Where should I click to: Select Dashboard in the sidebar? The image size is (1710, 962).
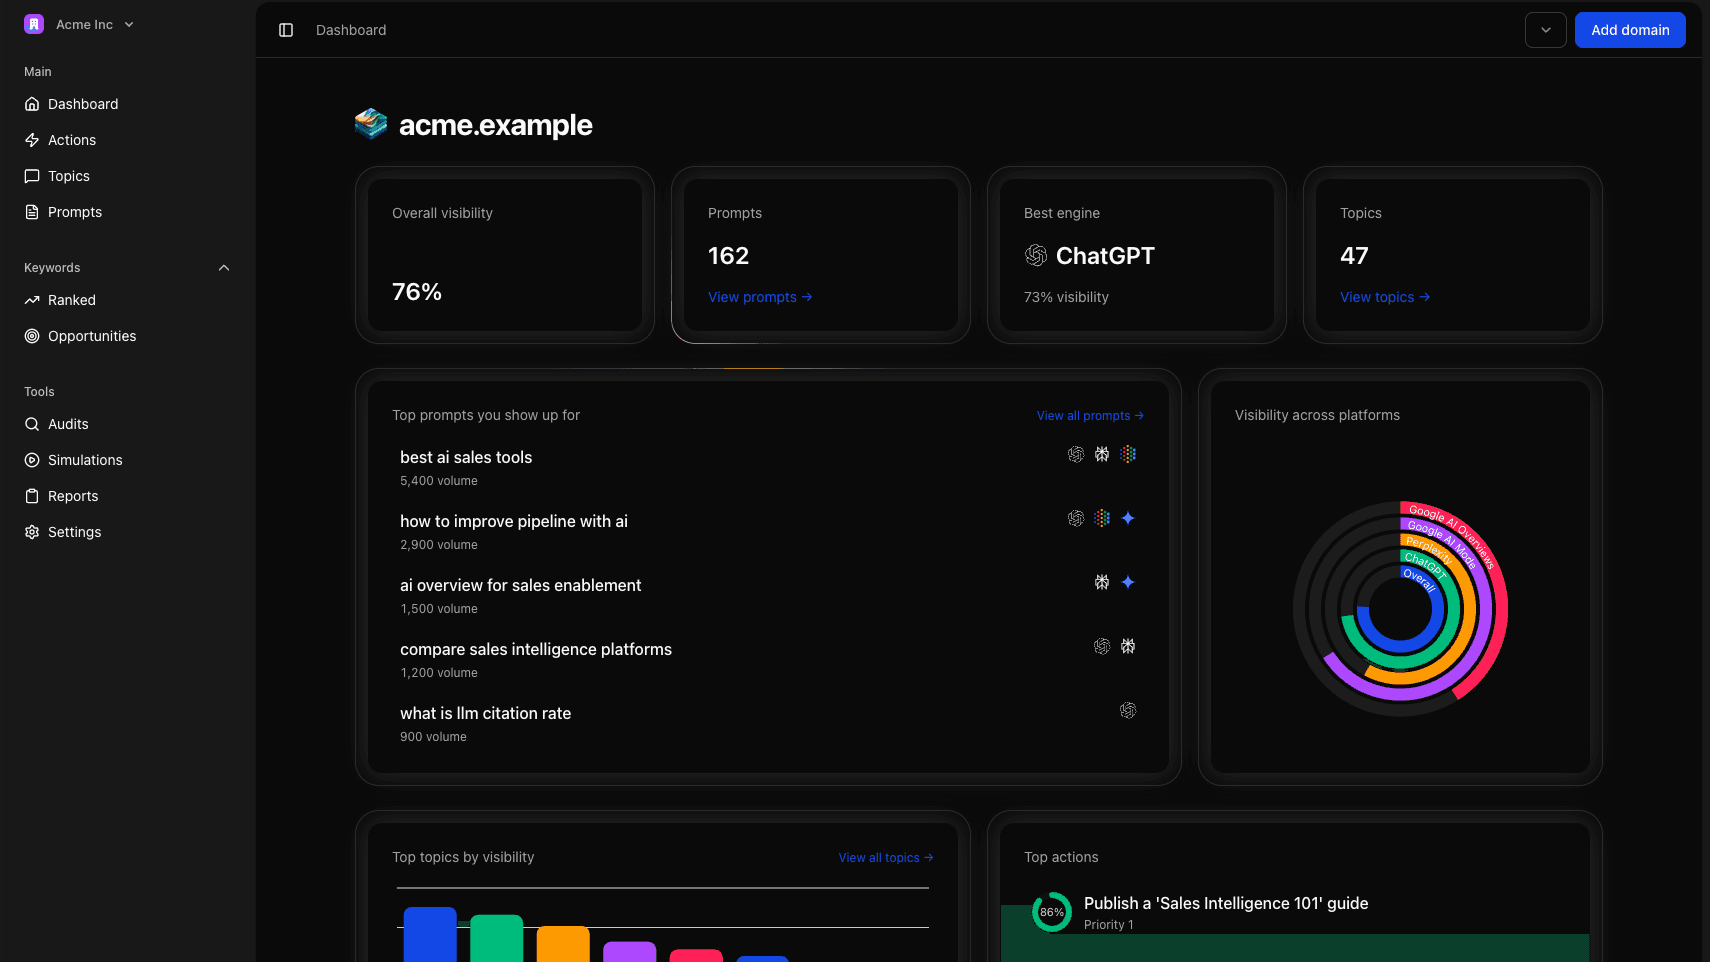tap(83, 104)
